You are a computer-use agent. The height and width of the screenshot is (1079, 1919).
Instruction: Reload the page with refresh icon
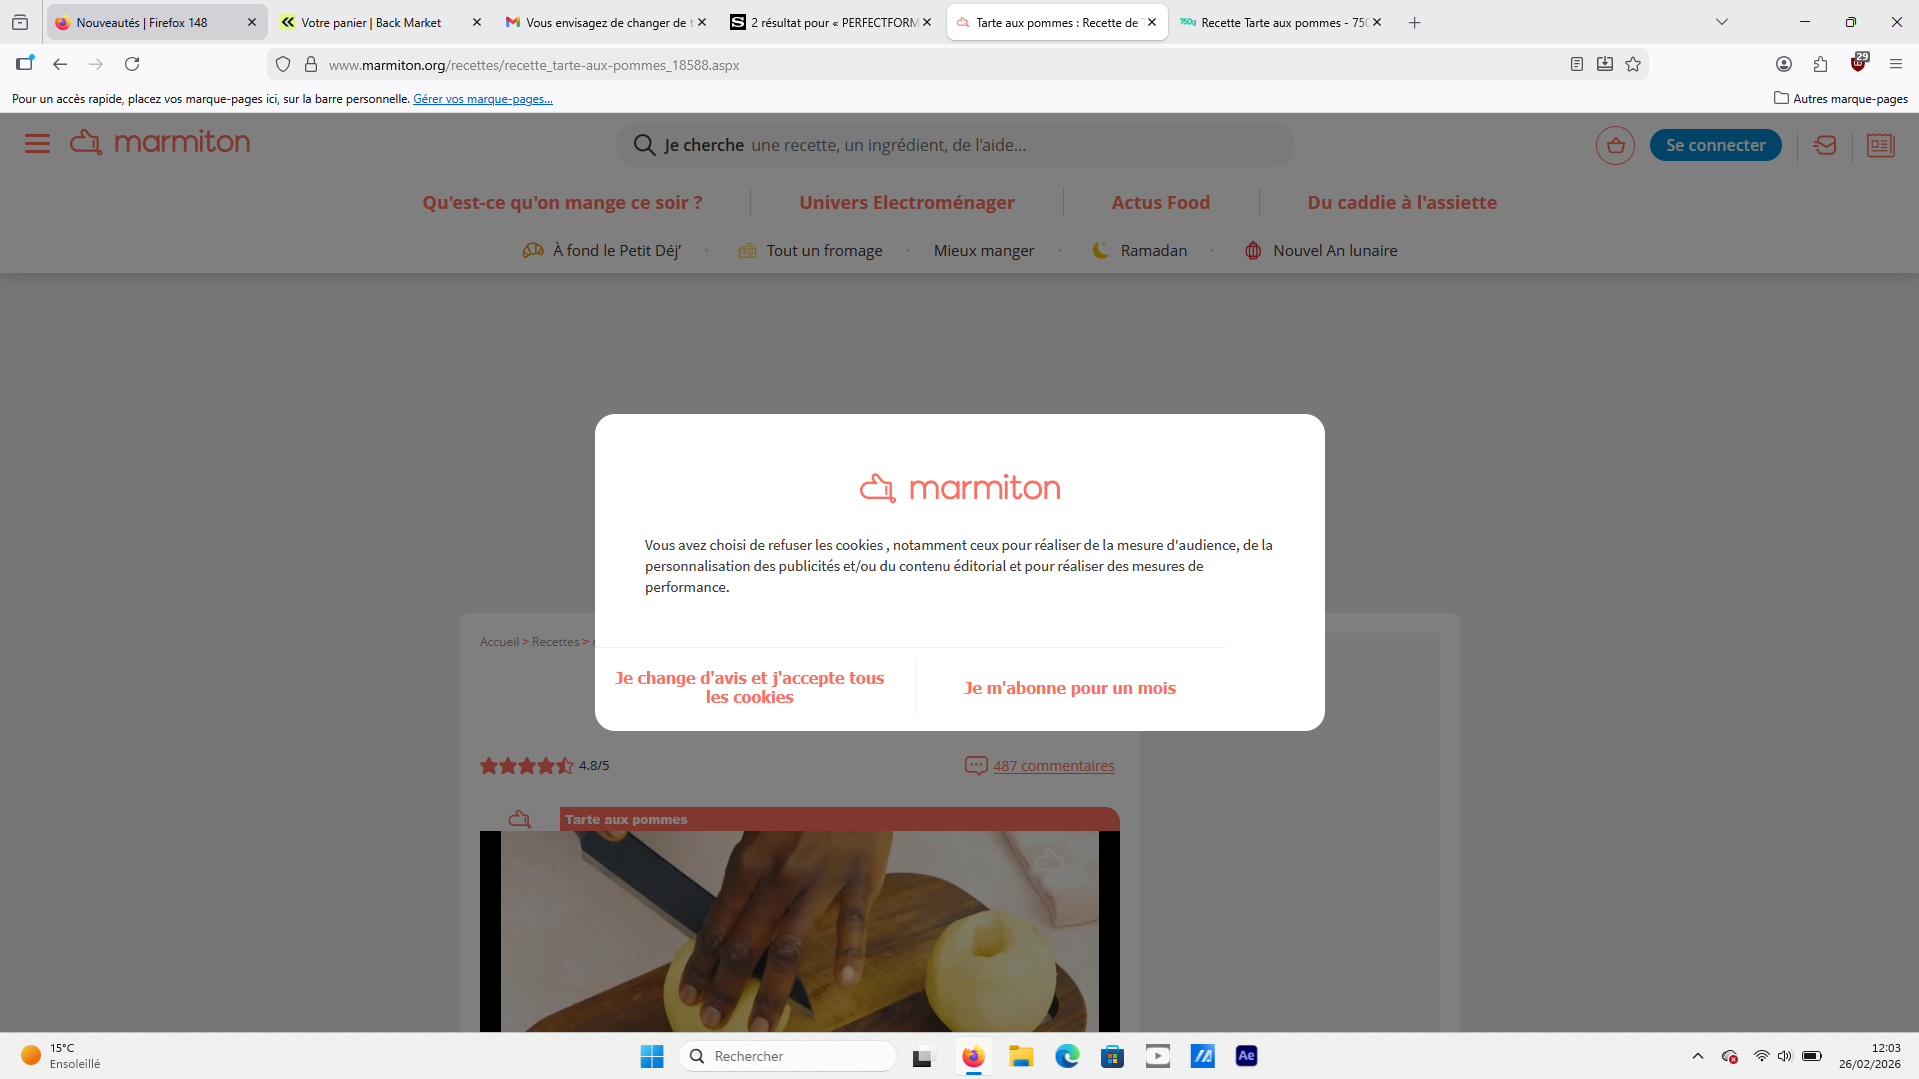point(132,65)
